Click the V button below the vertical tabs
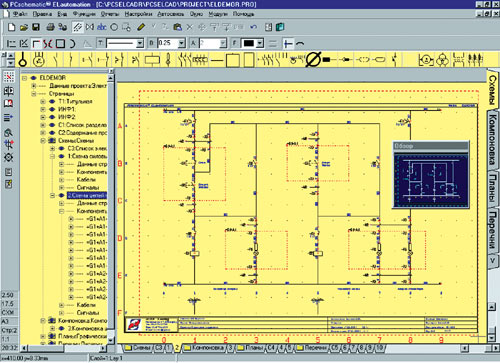 coord(492,260)
